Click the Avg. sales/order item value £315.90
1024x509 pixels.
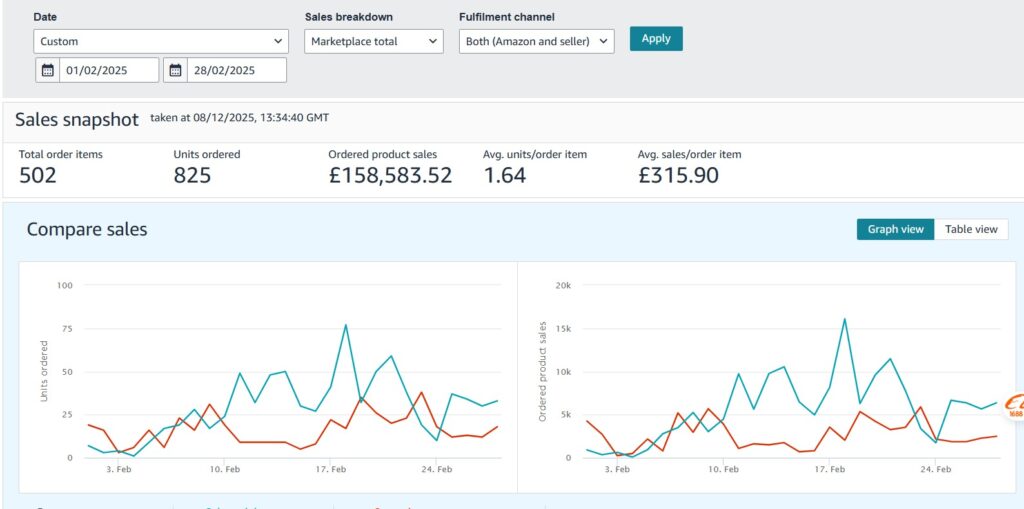point(678,176)
